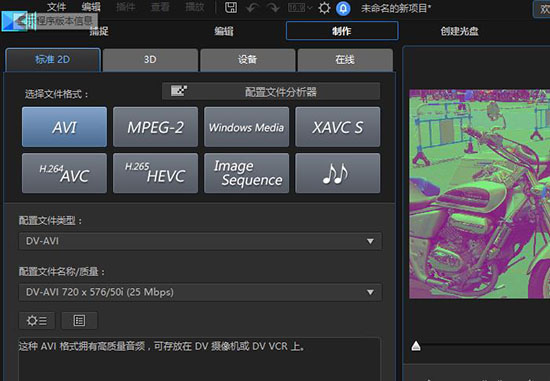550x381 pixels.
Task: Click the 选择文件格式 label
Action: coord(56,94)
